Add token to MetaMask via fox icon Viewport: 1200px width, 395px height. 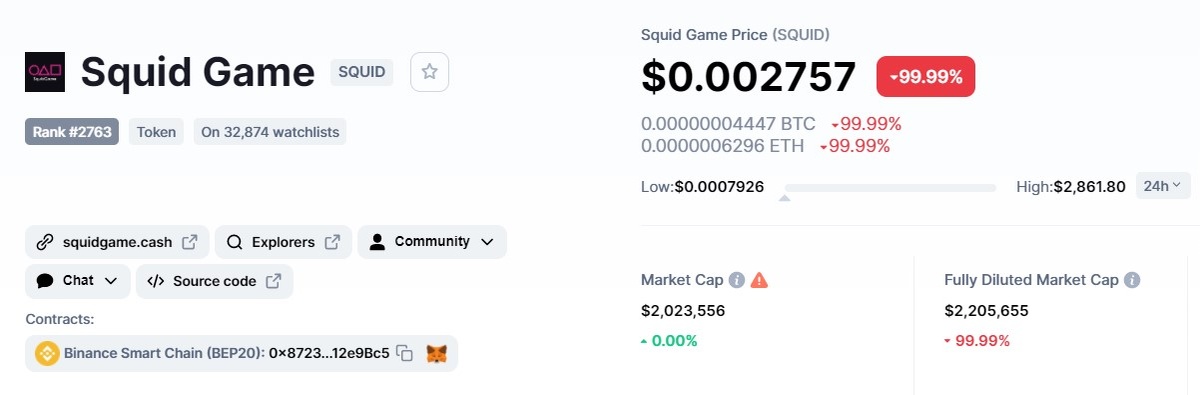click(437, 353)
